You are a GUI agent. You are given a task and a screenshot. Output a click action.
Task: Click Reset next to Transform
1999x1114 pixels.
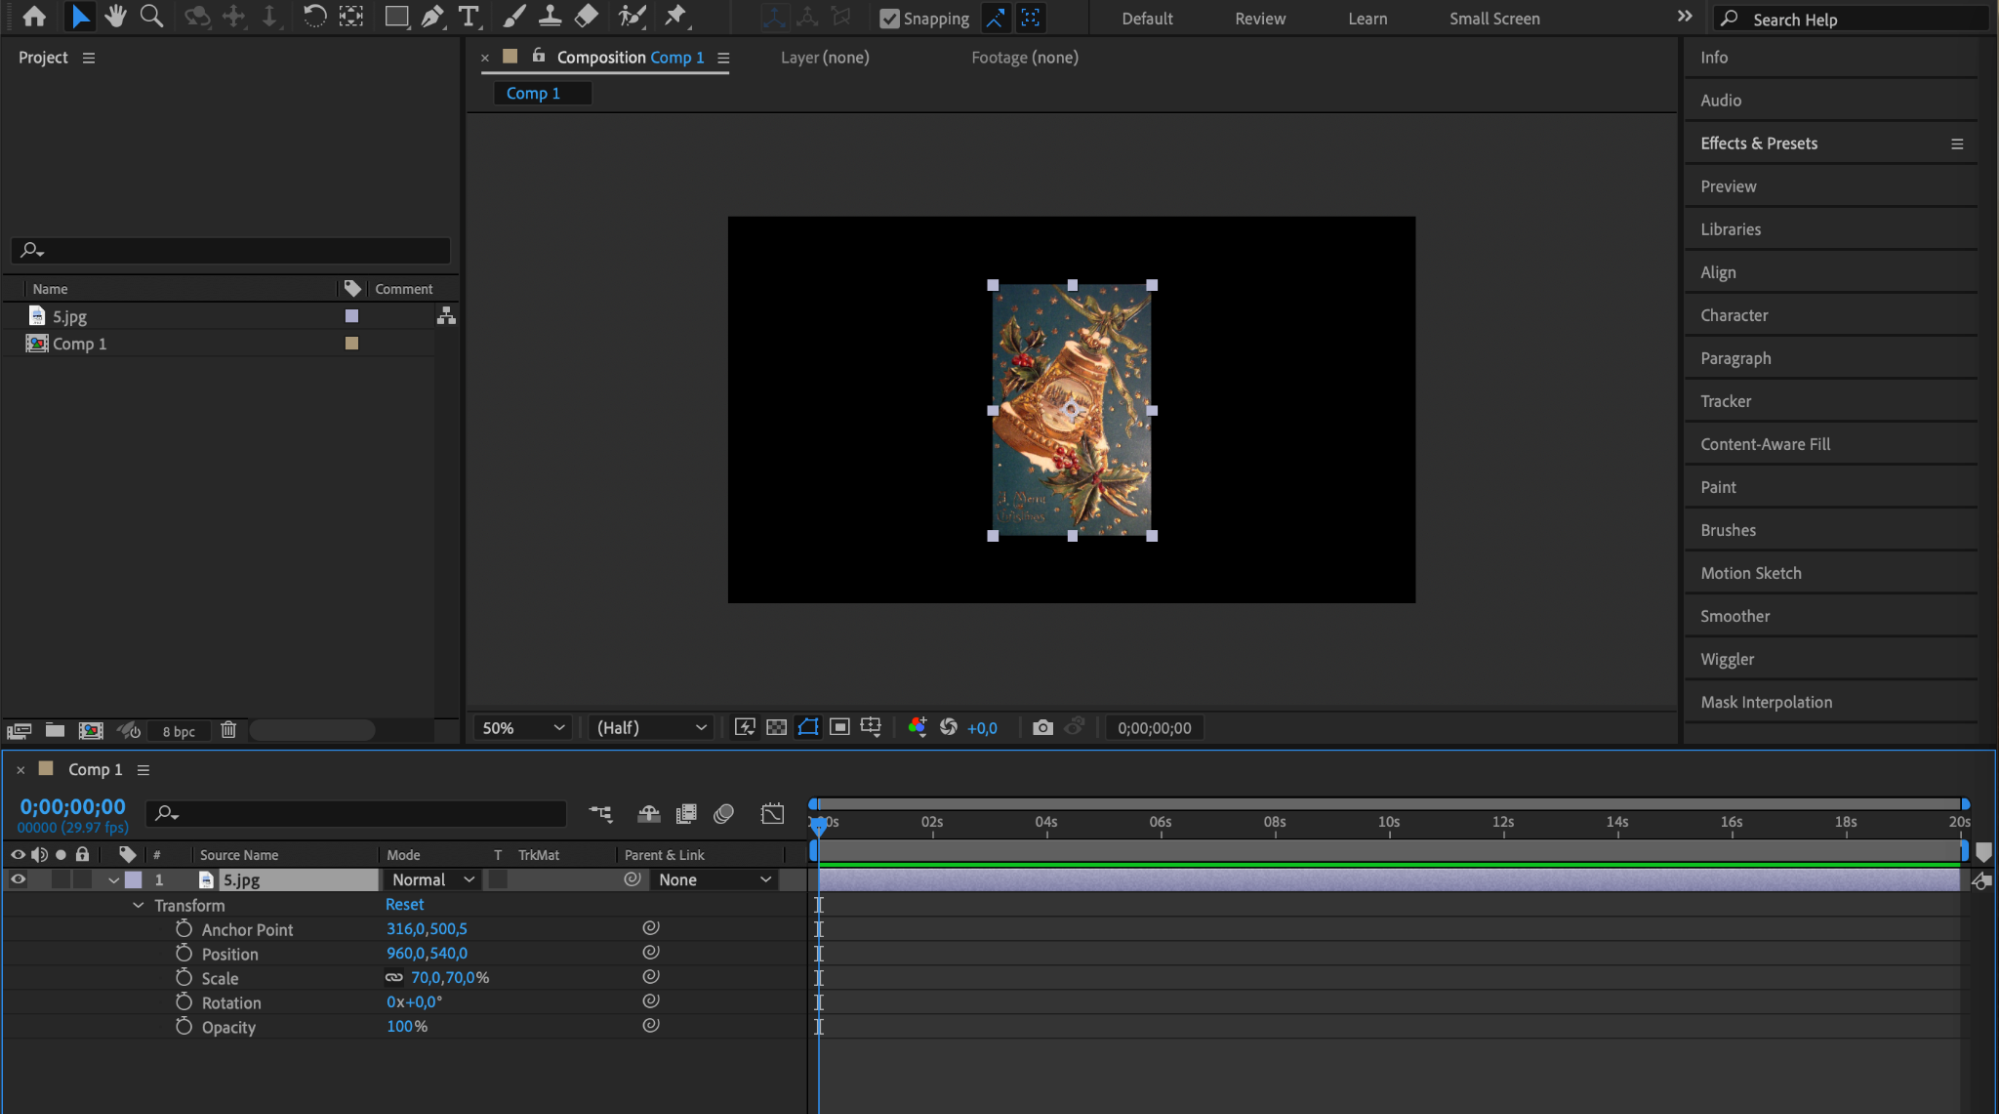[404, 904]
